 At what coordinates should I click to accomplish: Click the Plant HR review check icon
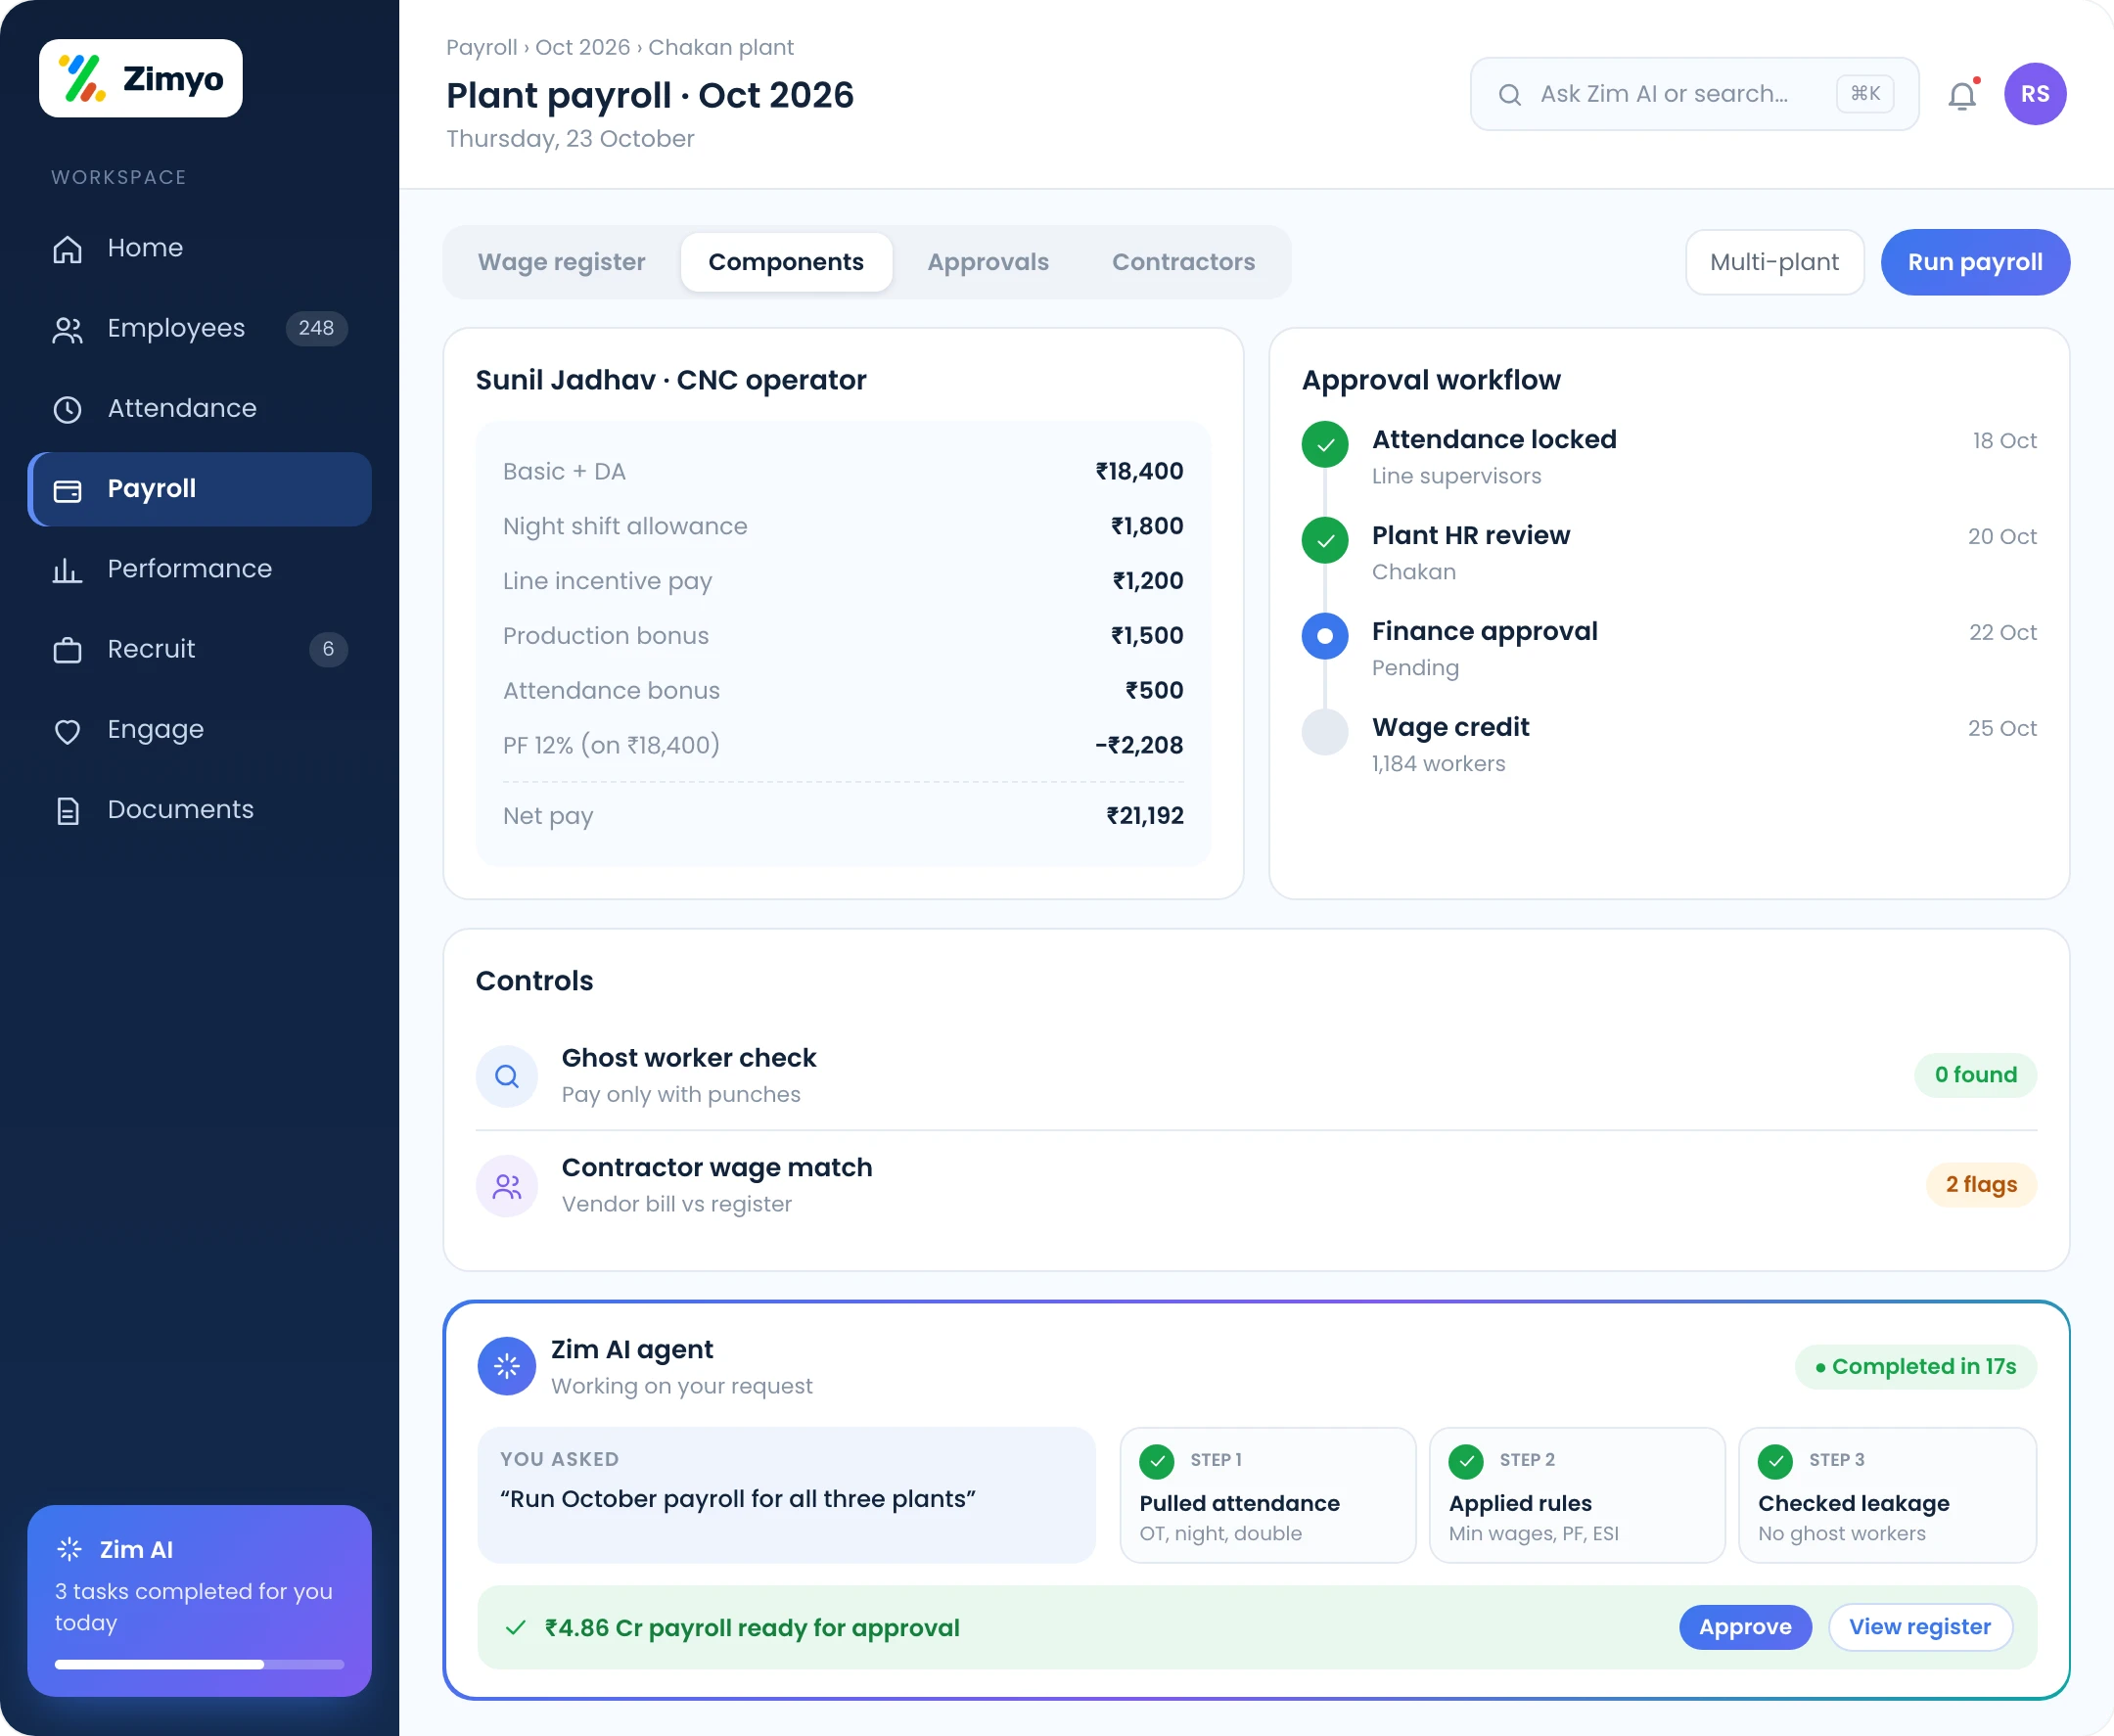pyautogui.click(x=1325, y=540)
